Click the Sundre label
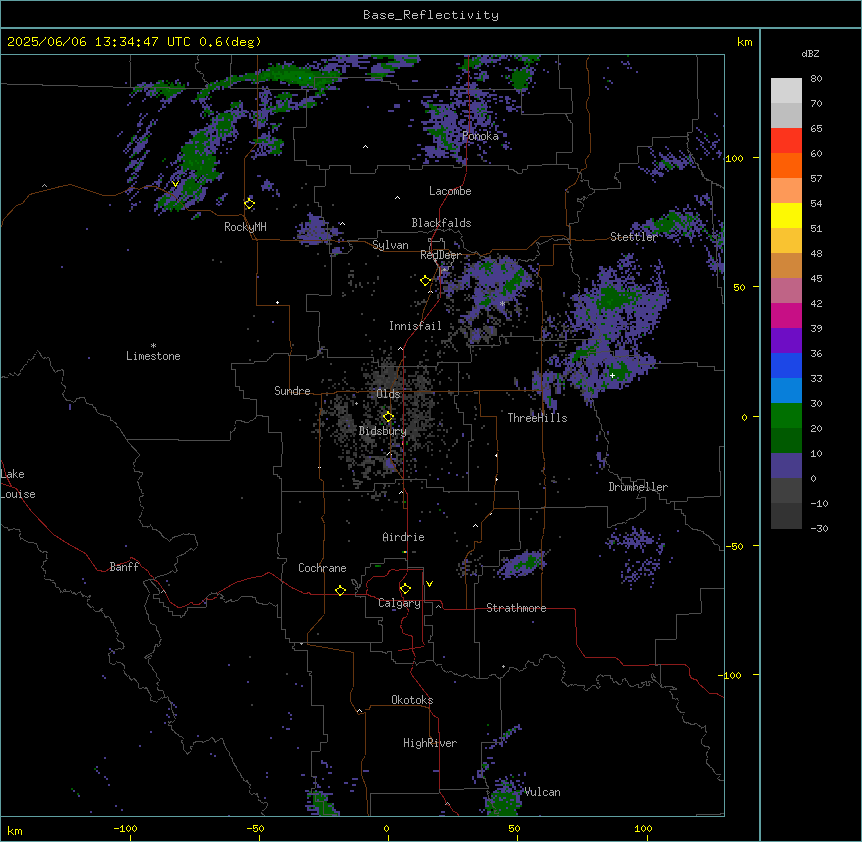 292,391
